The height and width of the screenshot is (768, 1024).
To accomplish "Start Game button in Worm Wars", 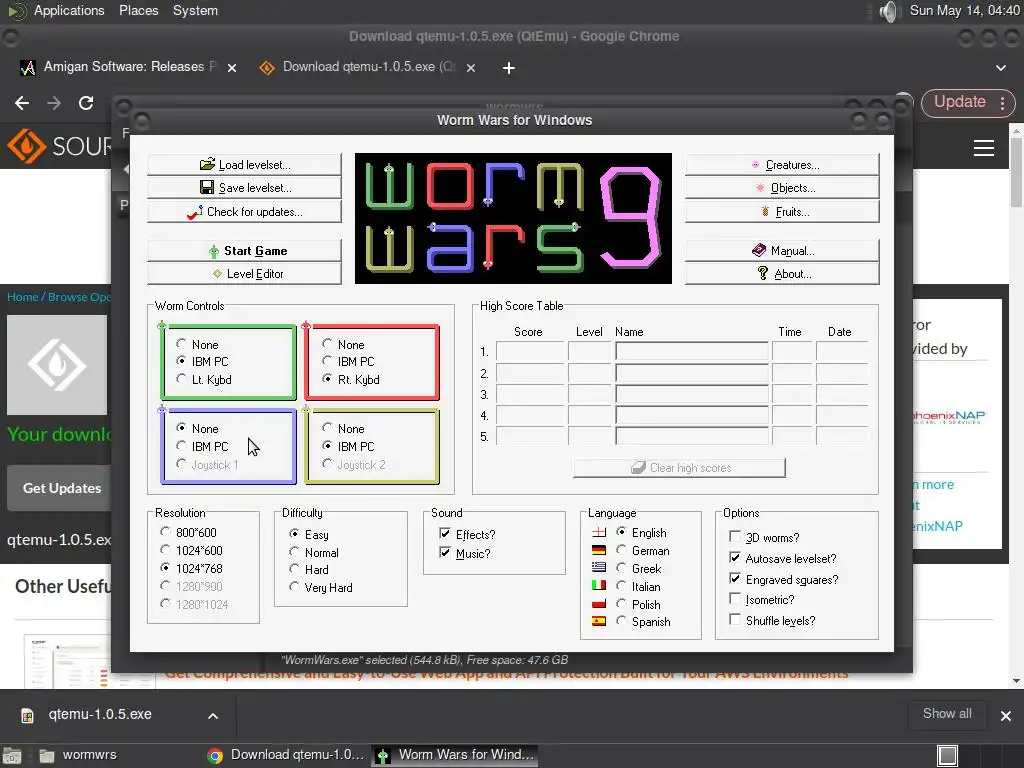I will tap(244, 251).
